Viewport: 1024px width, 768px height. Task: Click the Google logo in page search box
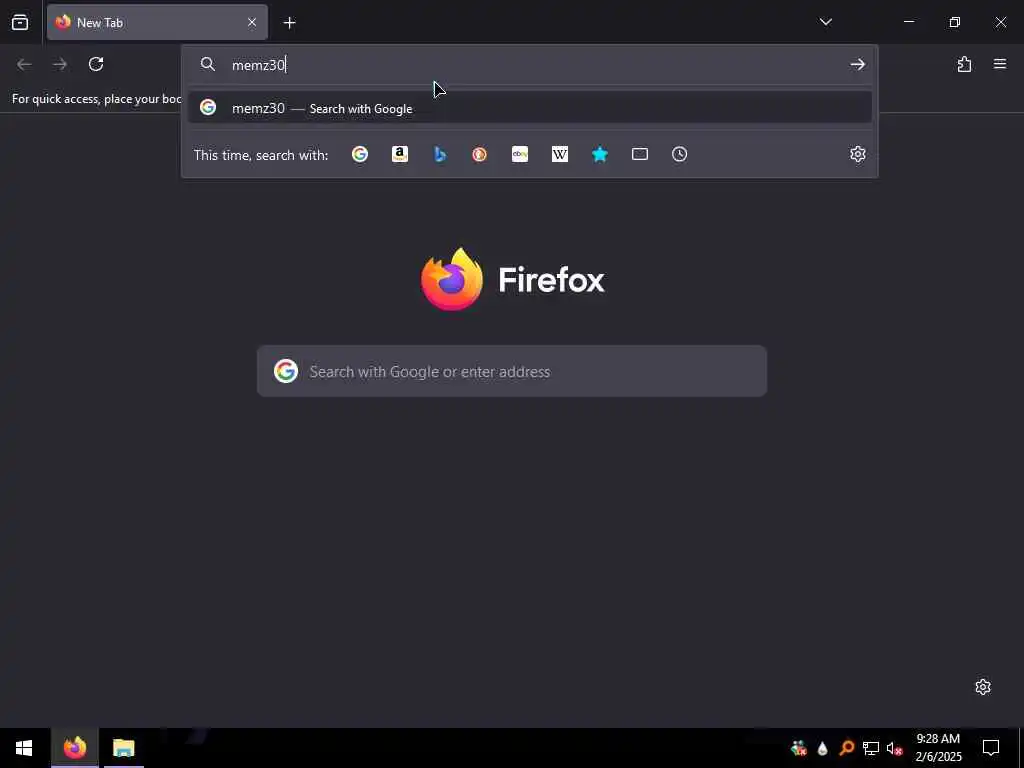pyautogui.click(x=286, y=371)
